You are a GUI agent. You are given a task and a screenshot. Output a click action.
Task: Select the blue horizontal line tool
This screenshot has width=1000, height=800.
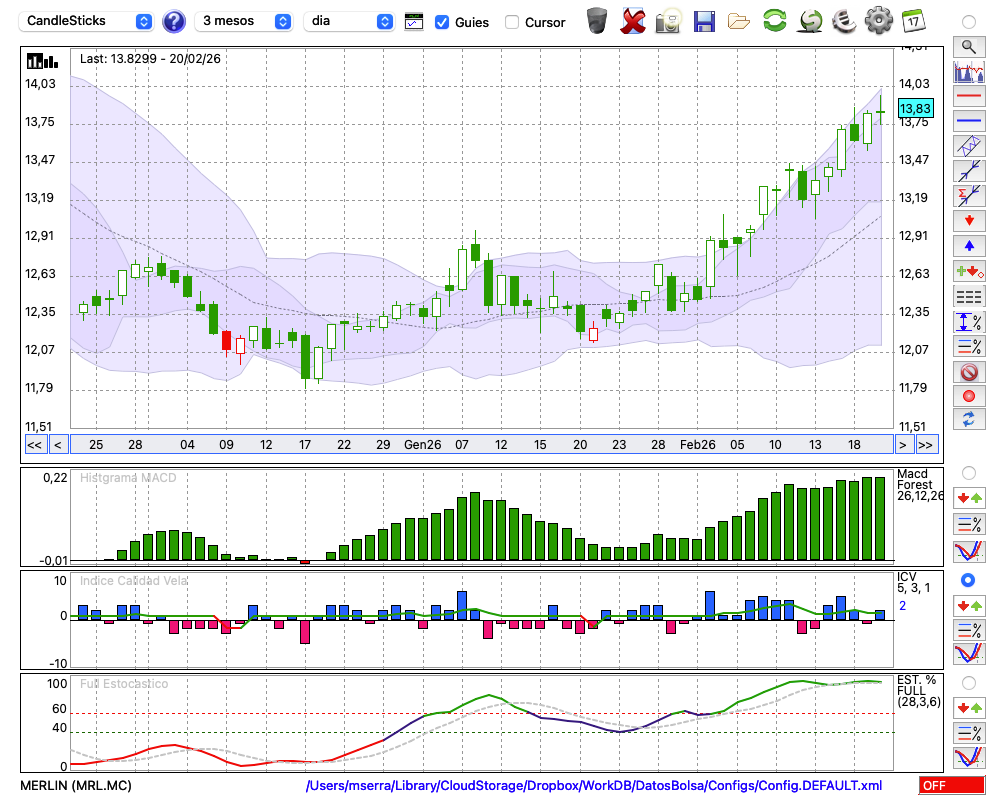click(968, 121)
